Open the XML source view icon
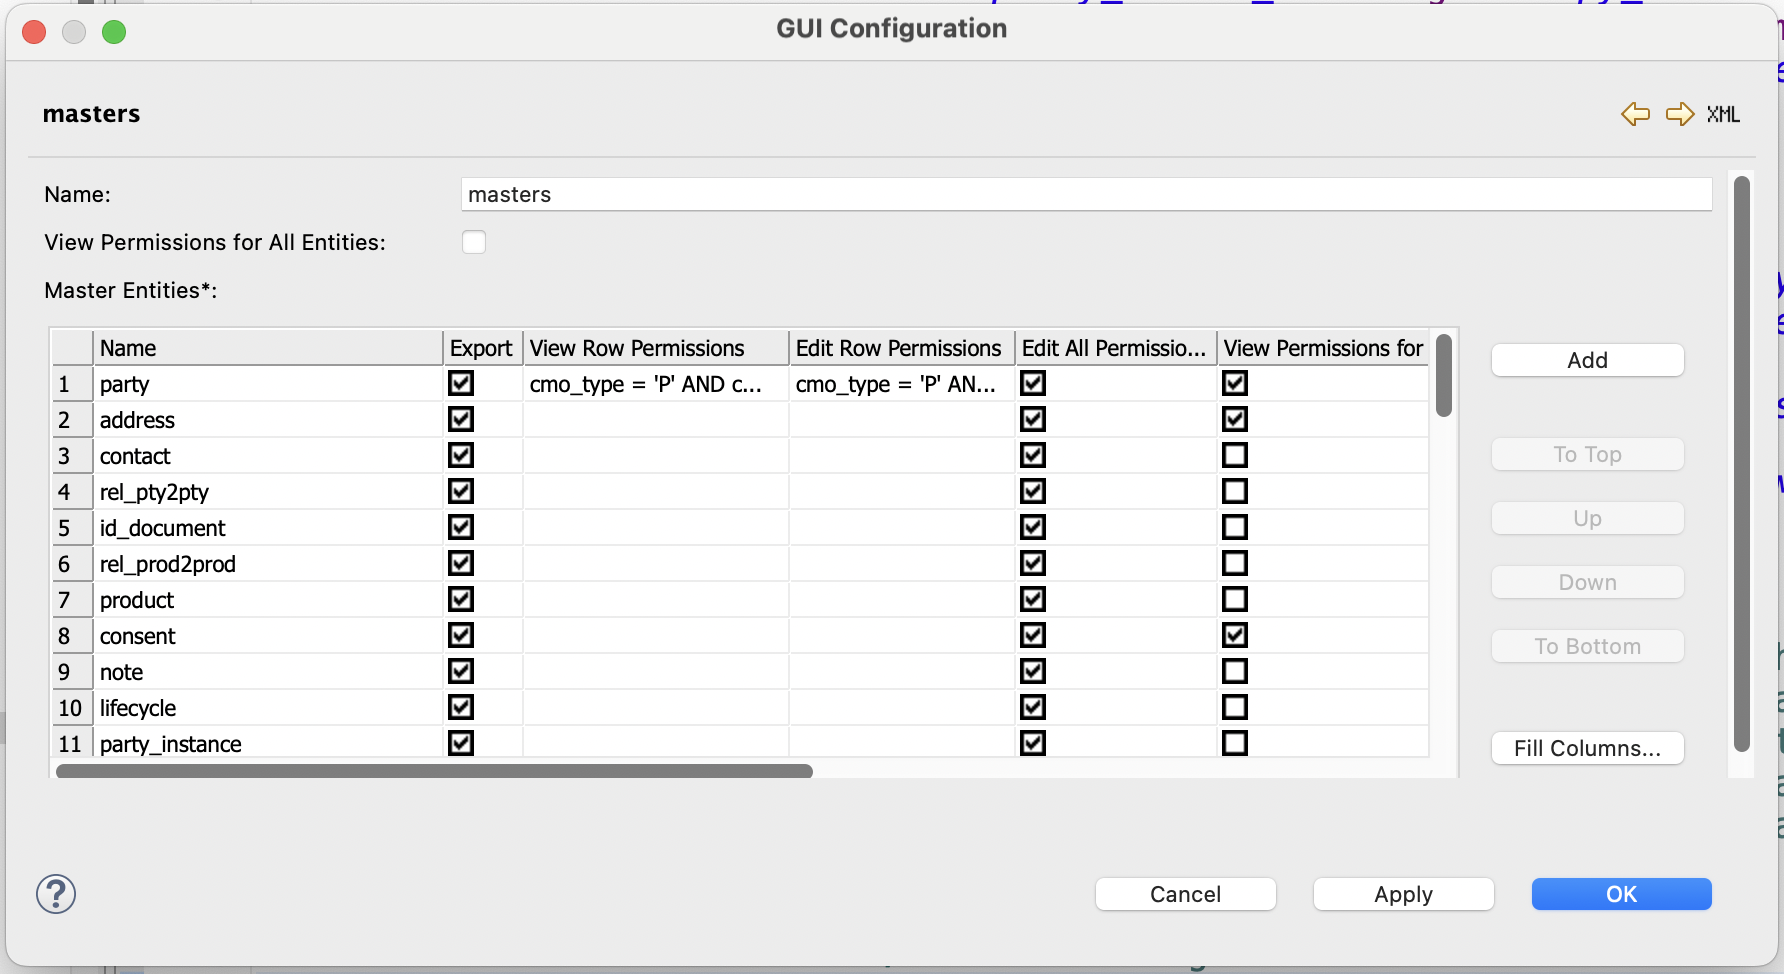 click(1723, 114)
